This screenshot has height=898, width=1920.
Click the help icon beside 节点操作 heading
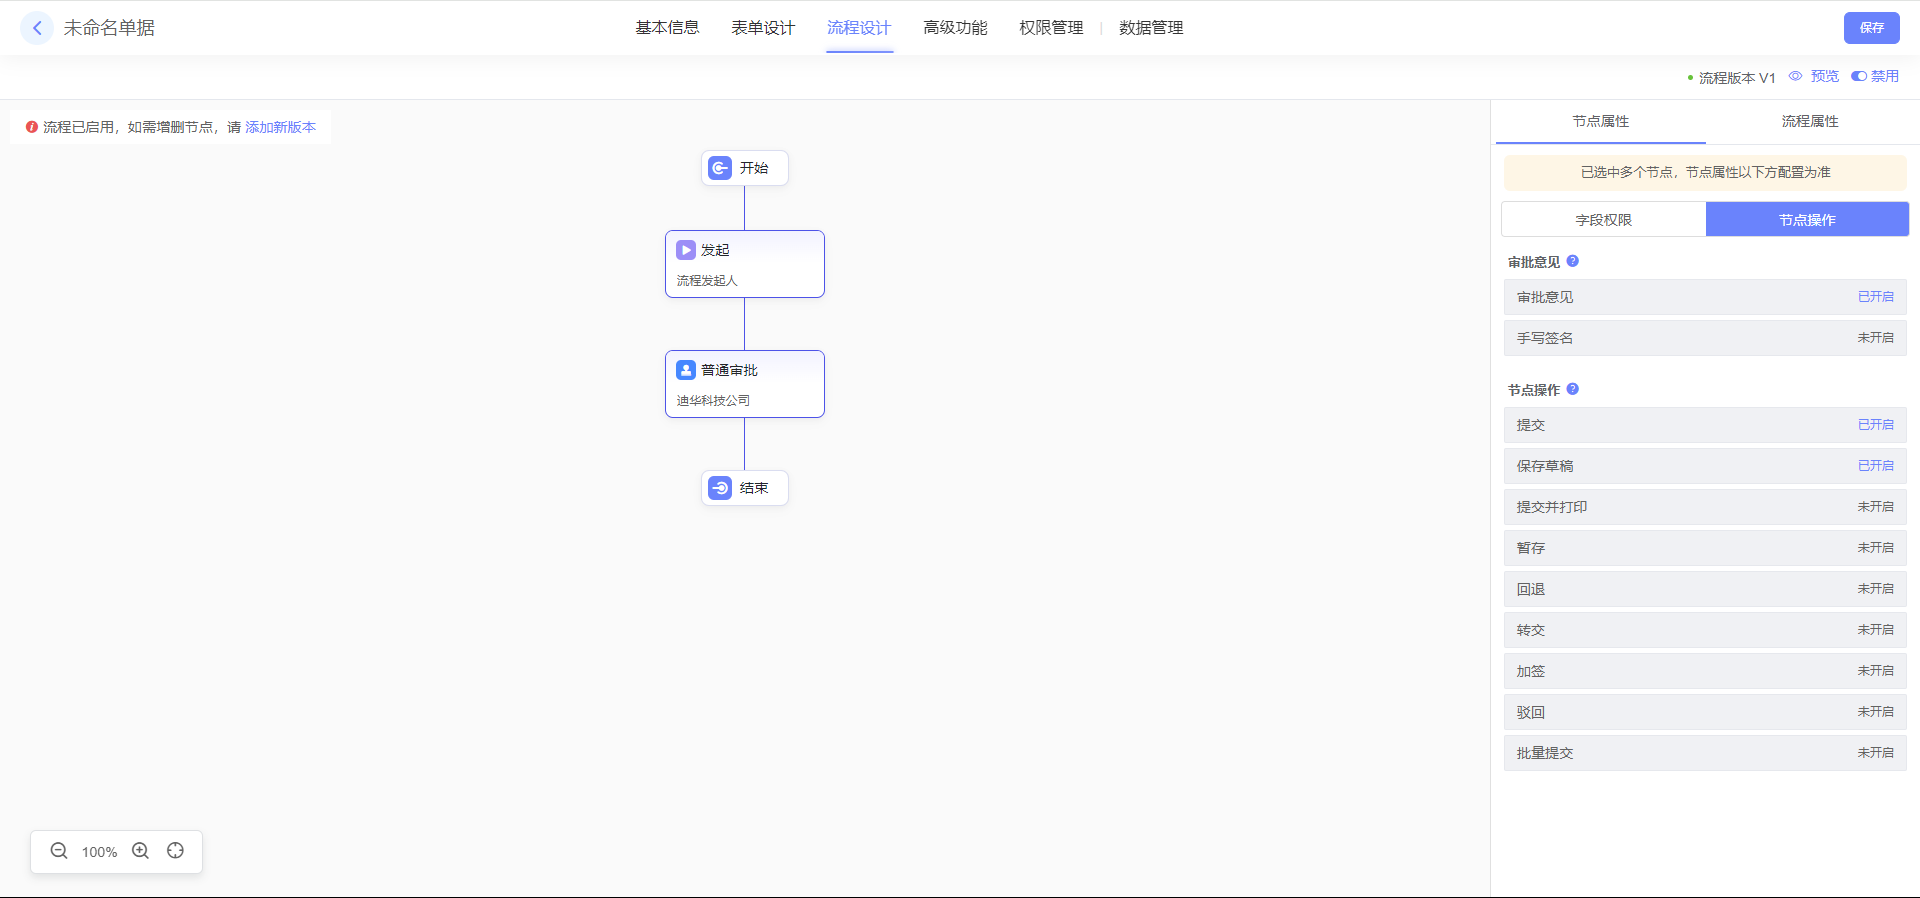[1573, 389]
